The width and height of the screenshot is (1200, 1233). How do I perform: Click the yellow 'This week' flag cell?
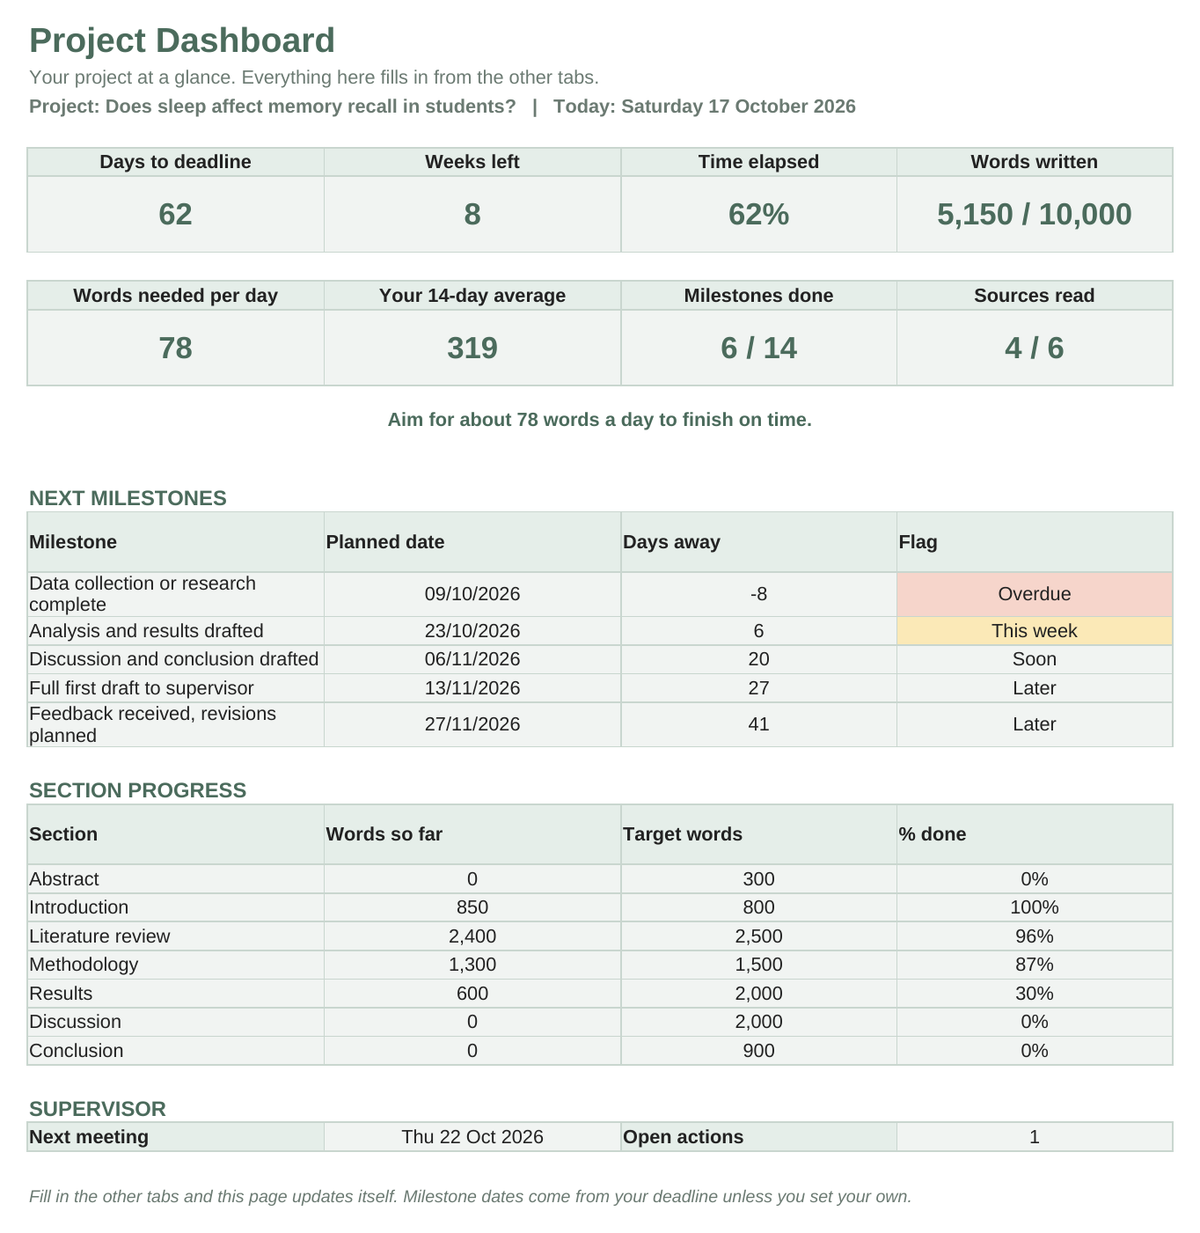1034,631
